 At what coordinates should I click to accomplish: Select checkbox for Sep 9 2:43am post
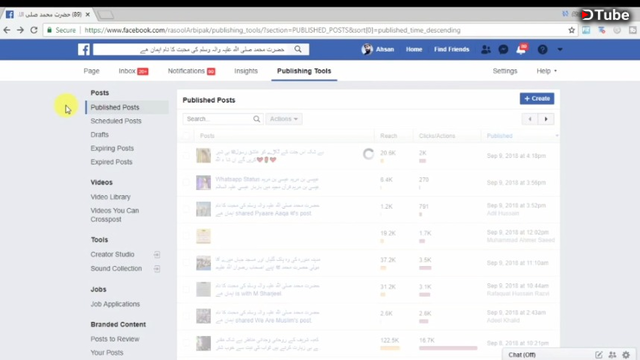click(x=186, y=316)
